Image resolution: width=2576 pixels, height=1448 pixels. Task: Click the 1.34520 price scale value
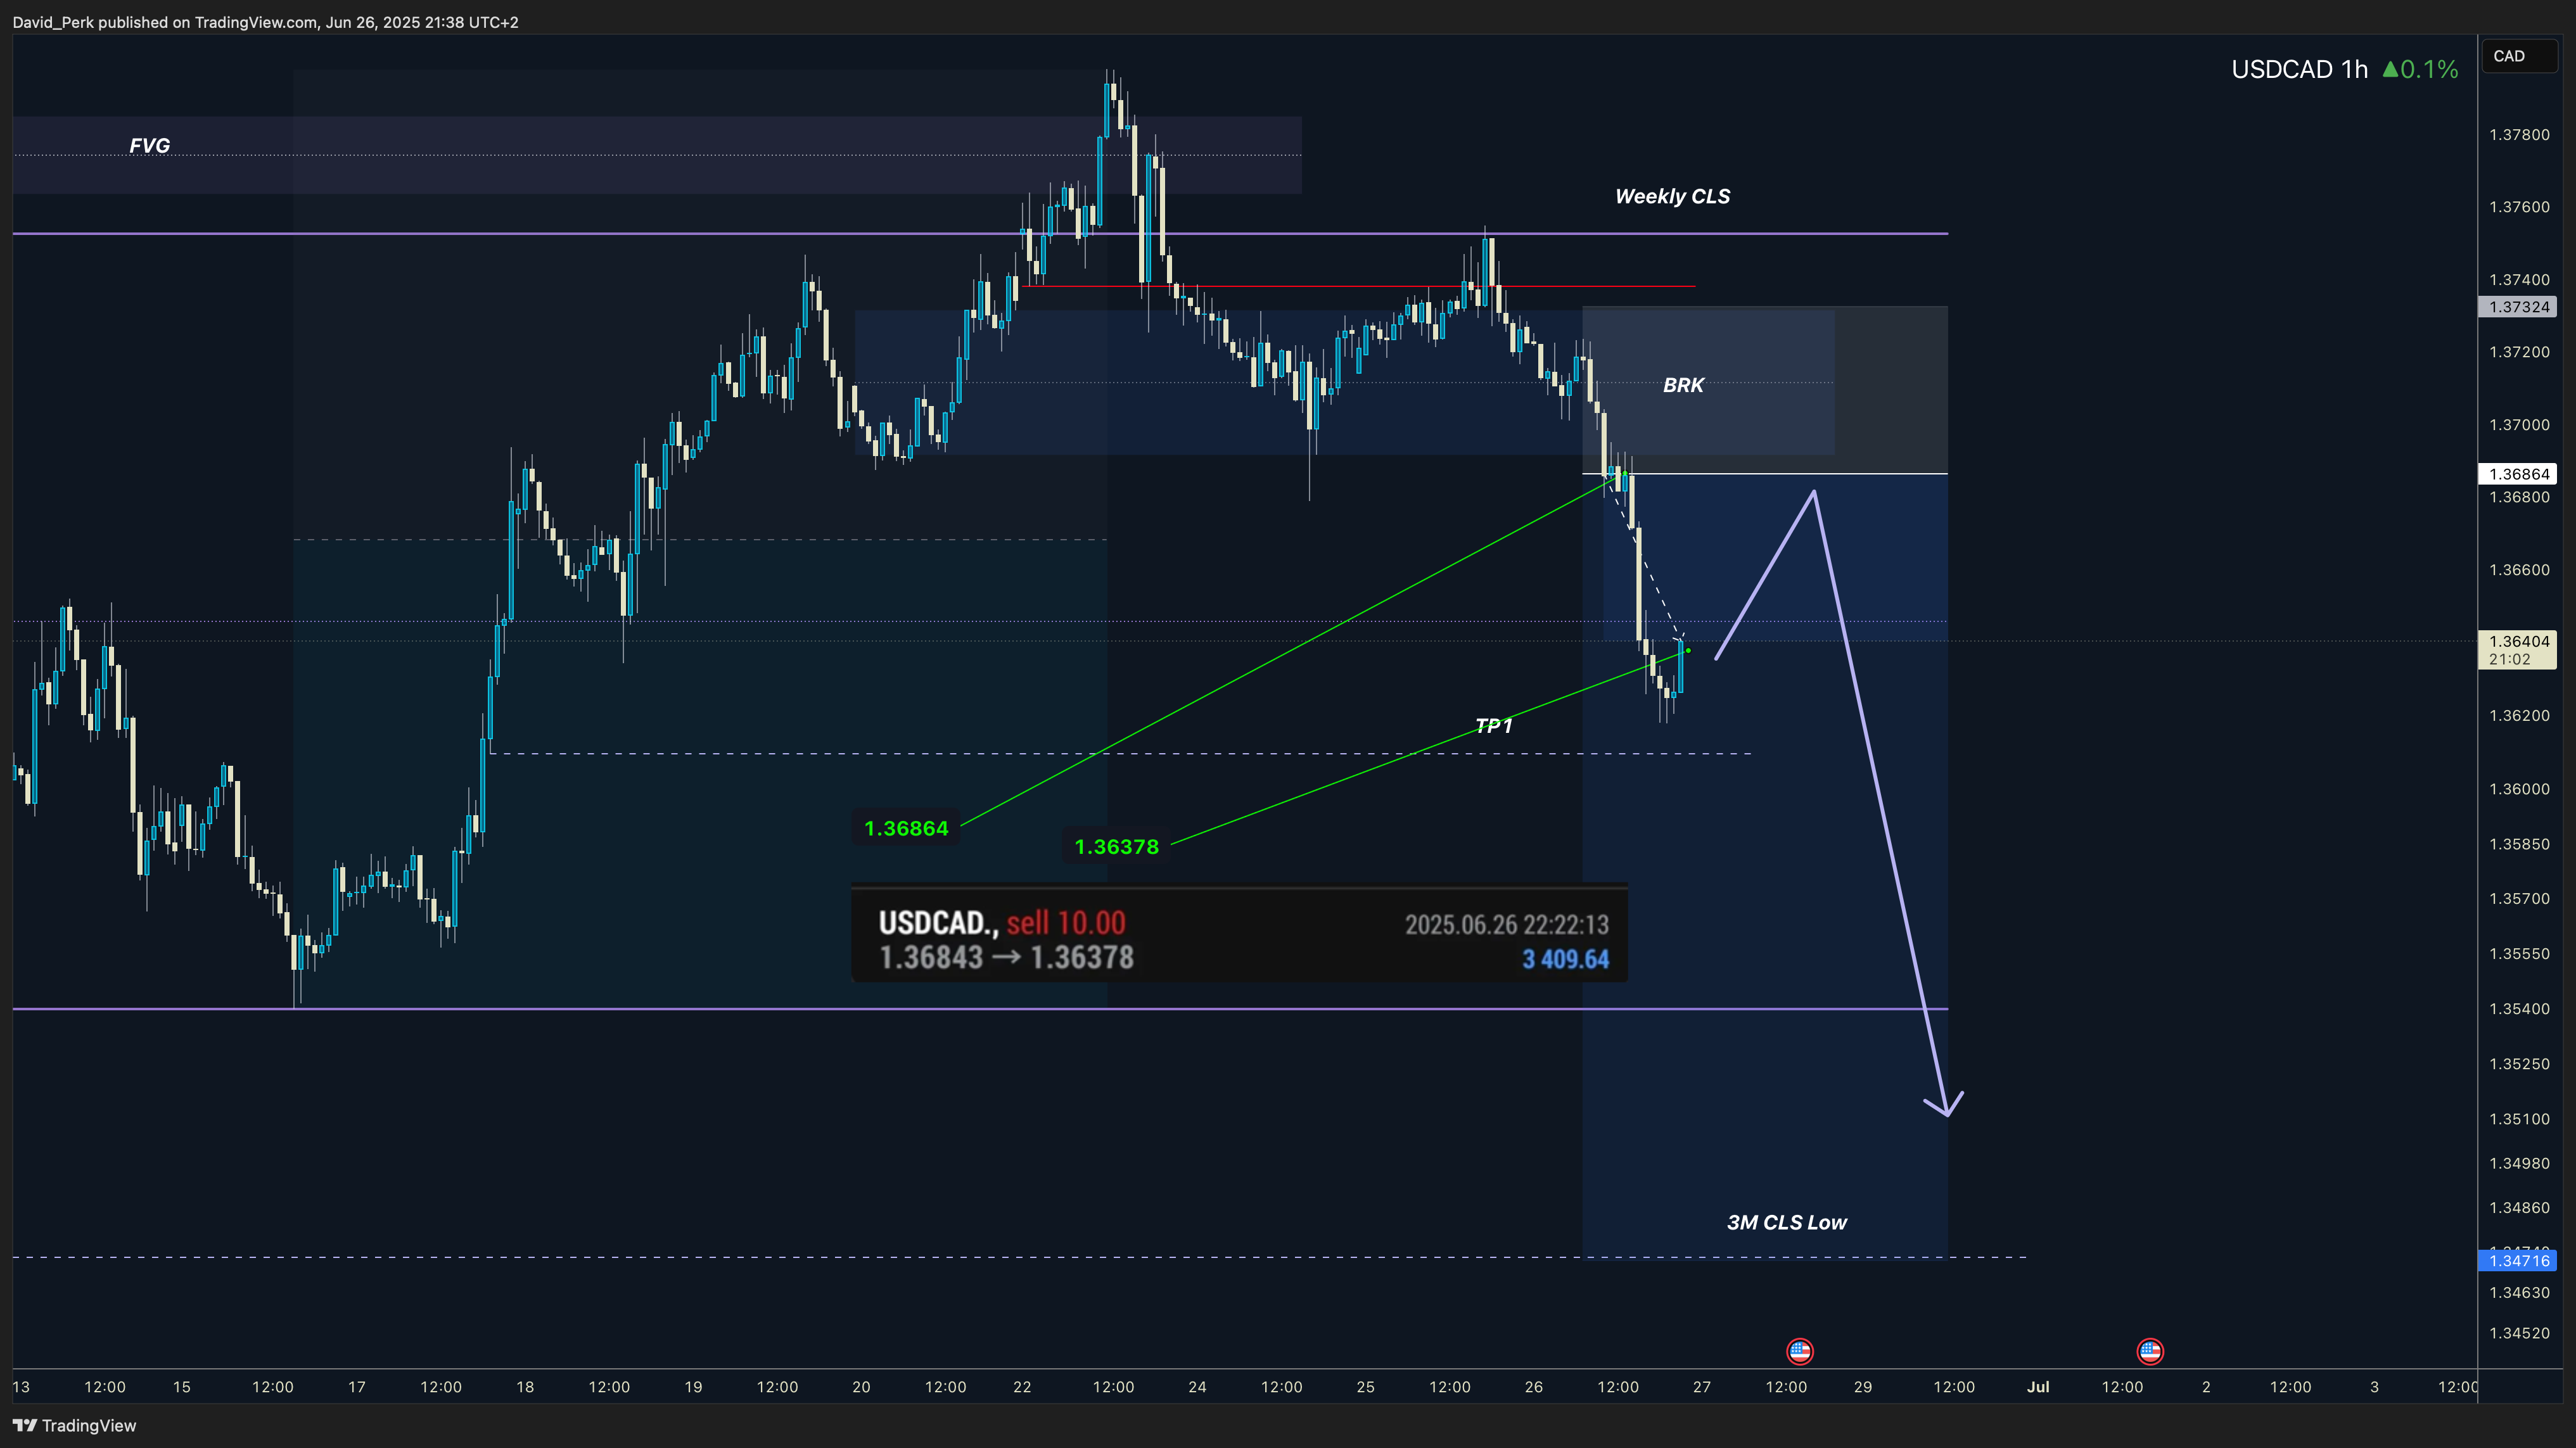coord(2519,1333)
